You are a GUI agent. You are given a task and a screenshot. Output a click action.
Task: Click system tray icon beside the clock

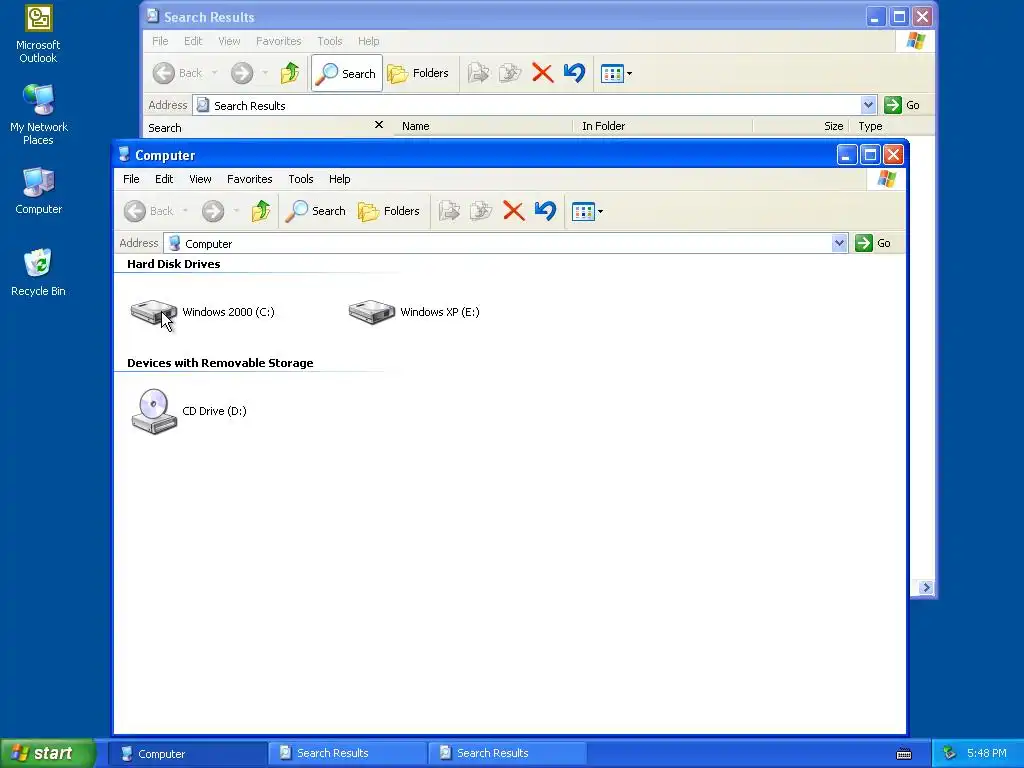click(x=950, y=753)
